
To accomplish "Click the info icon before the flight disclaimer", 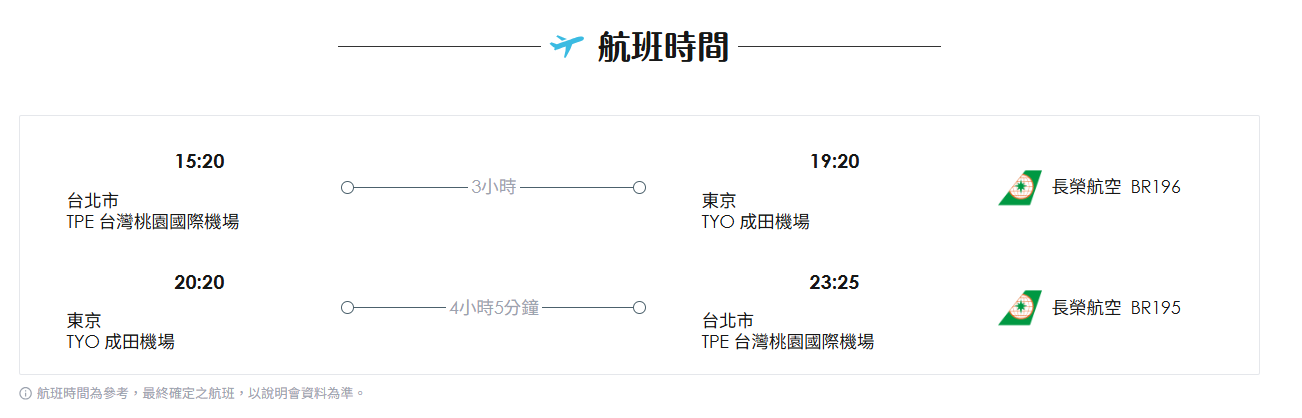I will click(x=26, y=394).
